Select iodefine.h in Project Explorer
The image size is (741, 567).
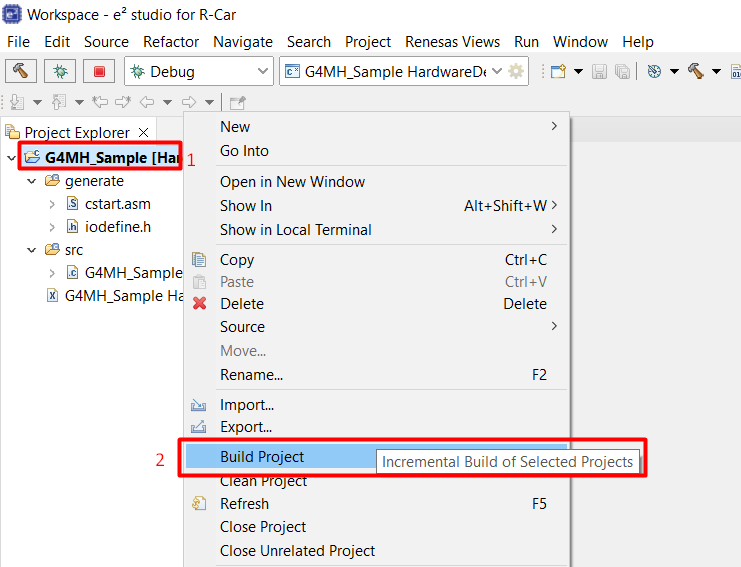118,227
